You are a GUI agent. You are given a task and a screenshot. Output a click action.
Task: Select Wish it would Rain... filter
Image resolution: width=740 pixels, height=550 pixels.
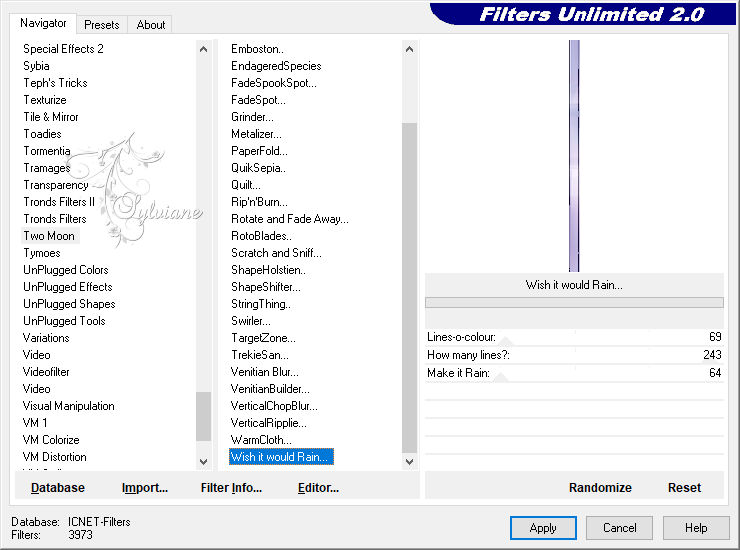pos(281,457)
